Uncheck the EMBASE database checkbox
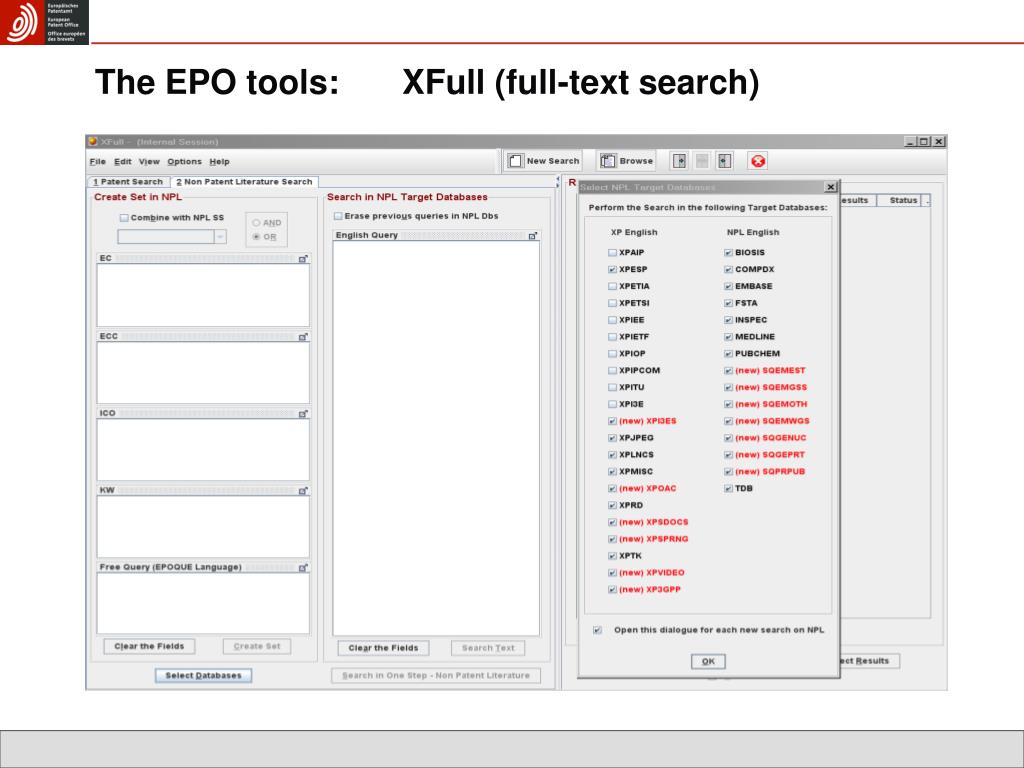This screenshot has width=1024, height=768. [x=728, y=287]
